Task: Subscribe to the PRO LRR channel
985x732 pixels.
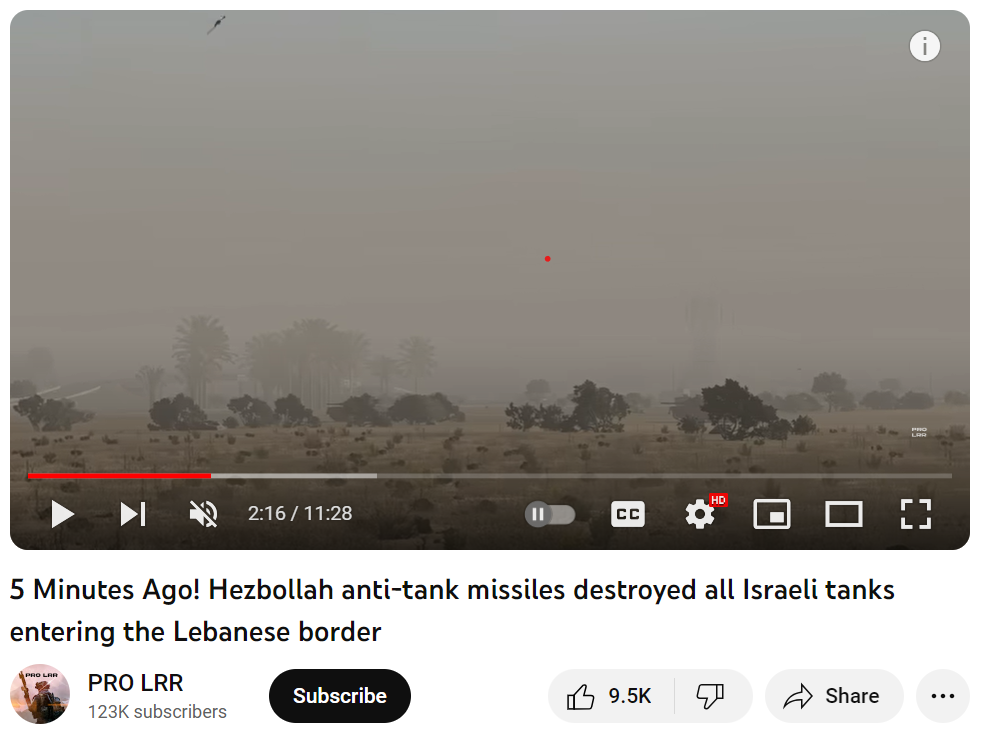Action: 340,696
